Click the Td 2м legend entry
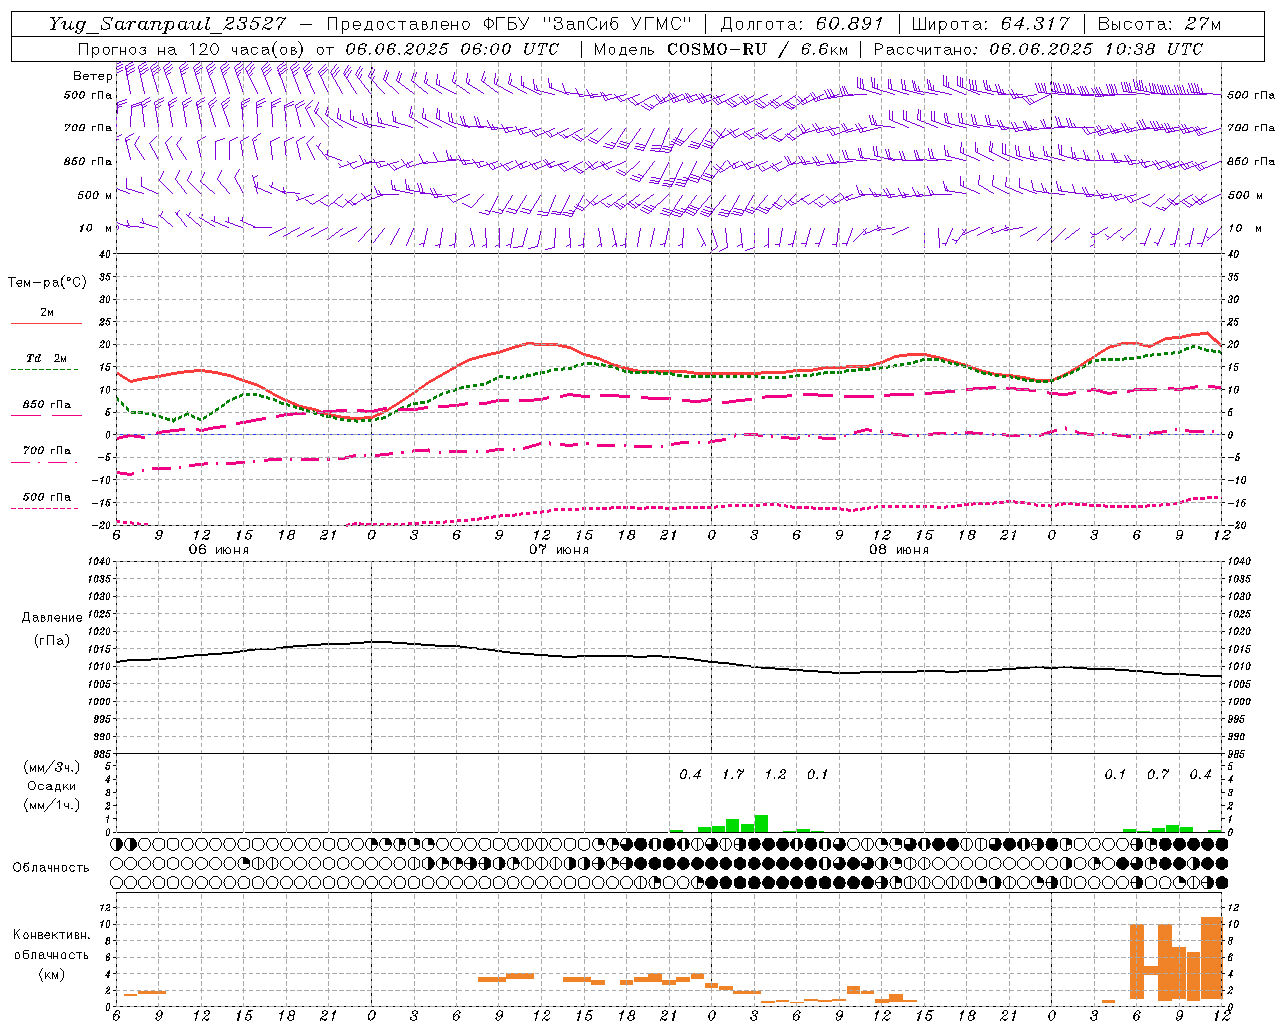Viewport: 1280px width, 1024px height. pos(46,358)
